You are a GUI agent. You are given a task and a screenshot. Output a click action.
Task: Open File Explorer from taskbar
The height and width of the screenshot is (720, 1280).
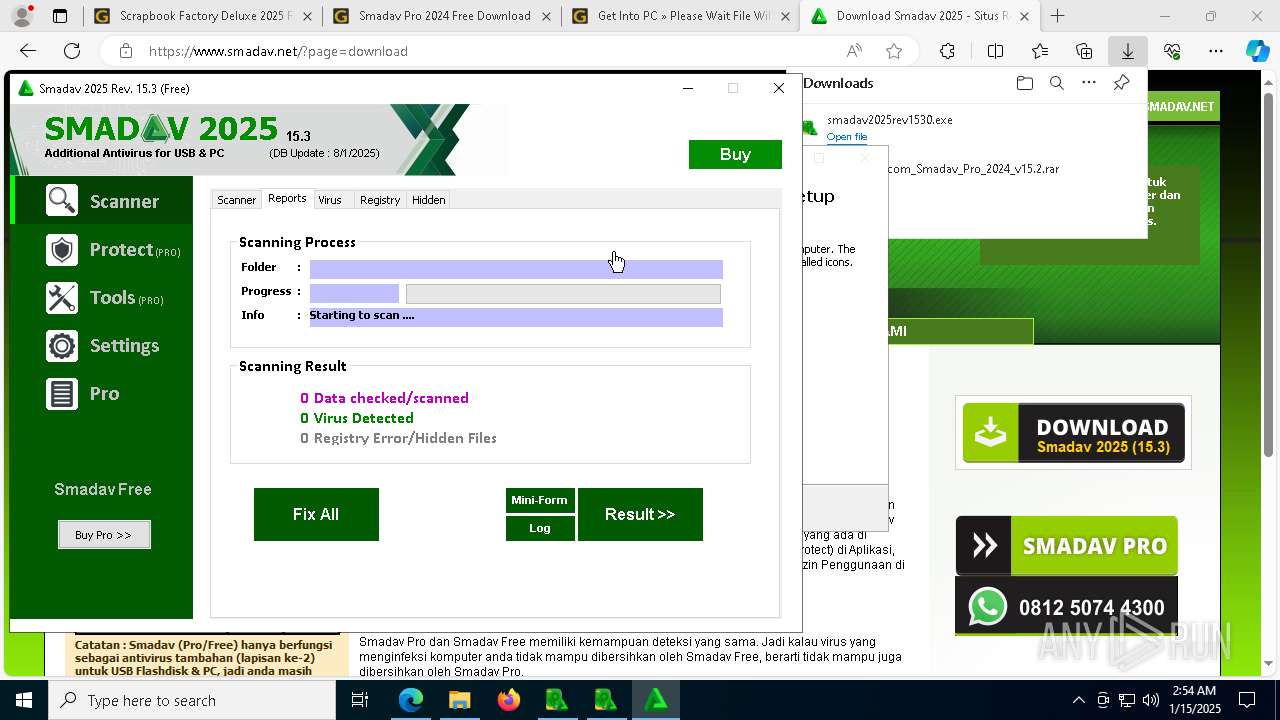[x=459, y=700]
